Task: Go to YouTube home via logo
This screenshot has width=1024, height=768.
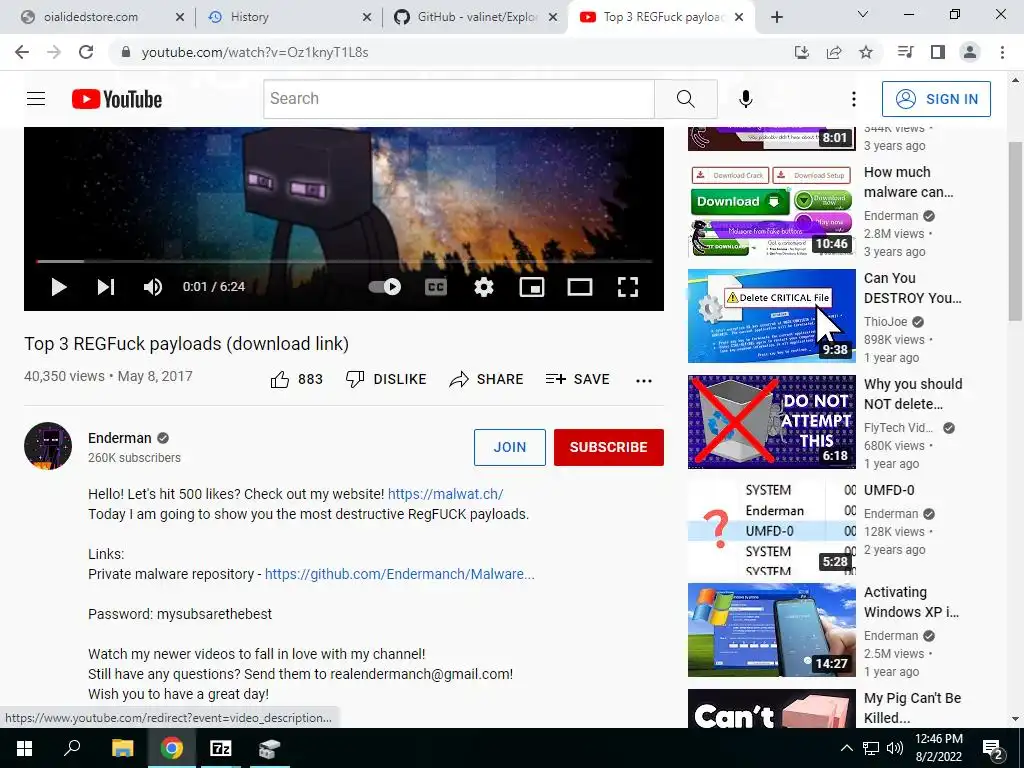Action: click(x=117, y=99)
